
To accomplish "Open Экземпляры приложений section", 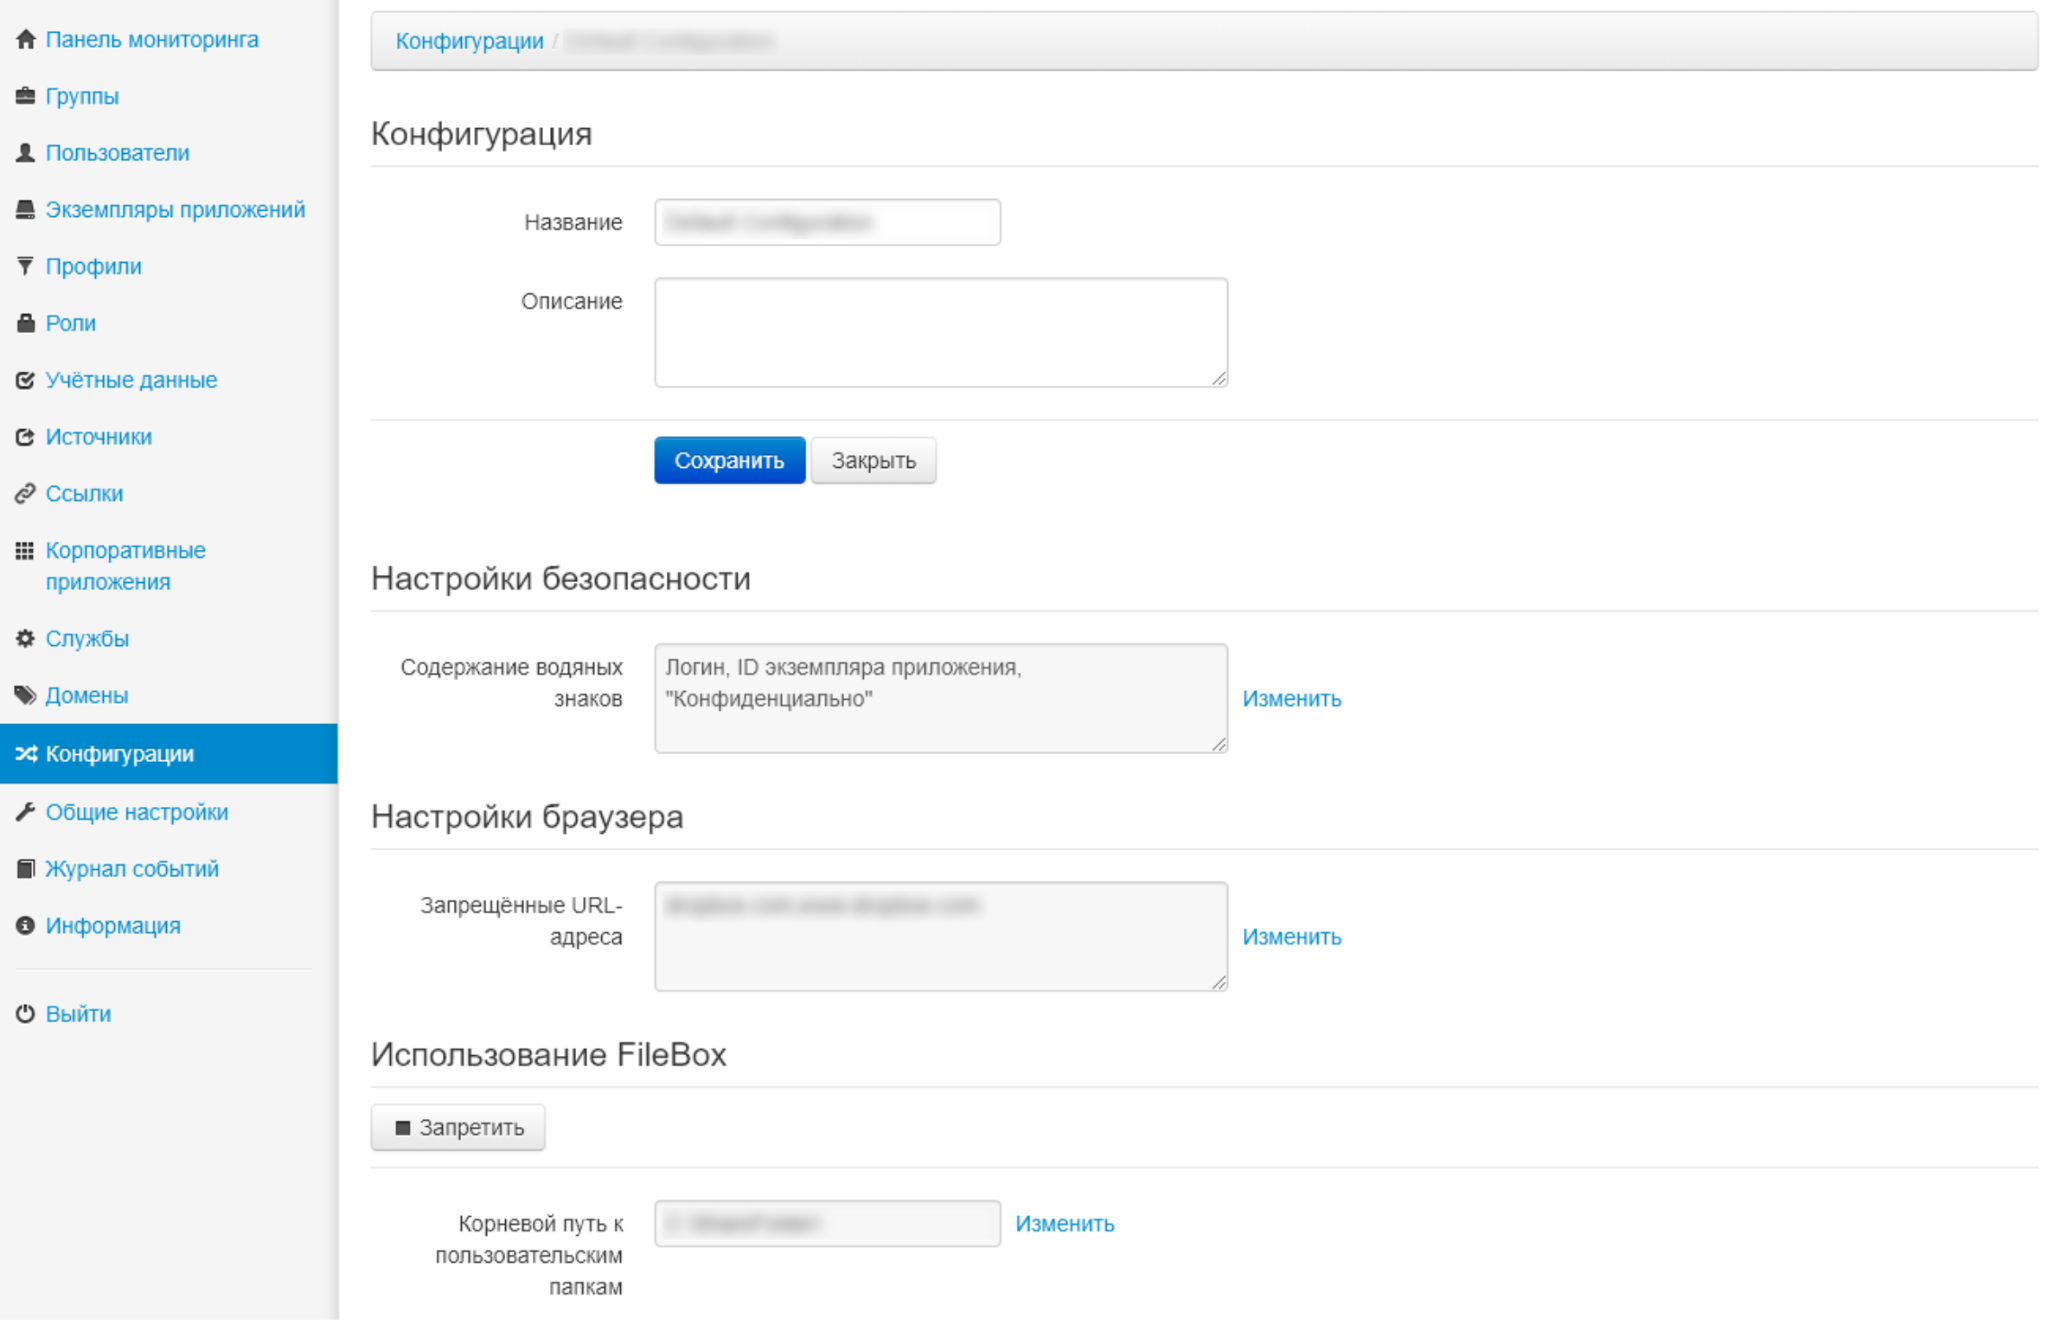I will coord(175,210).
